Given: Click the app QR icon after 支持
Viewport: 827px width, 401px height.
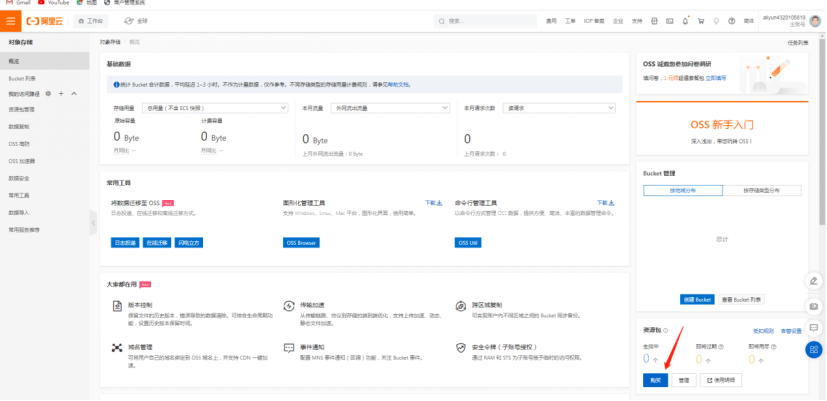Looking at the screenshot, I should click(655, 21).
